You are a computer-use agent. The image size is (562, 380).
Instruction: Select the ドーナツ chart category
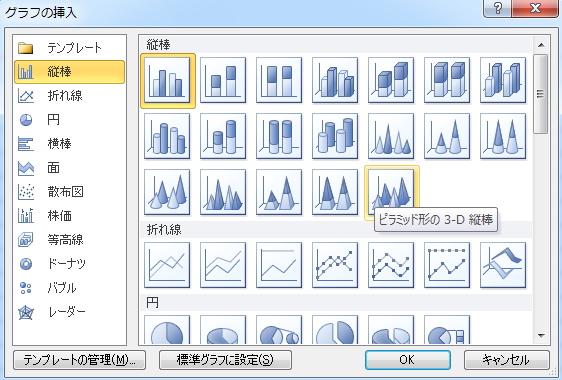[70, 264]
